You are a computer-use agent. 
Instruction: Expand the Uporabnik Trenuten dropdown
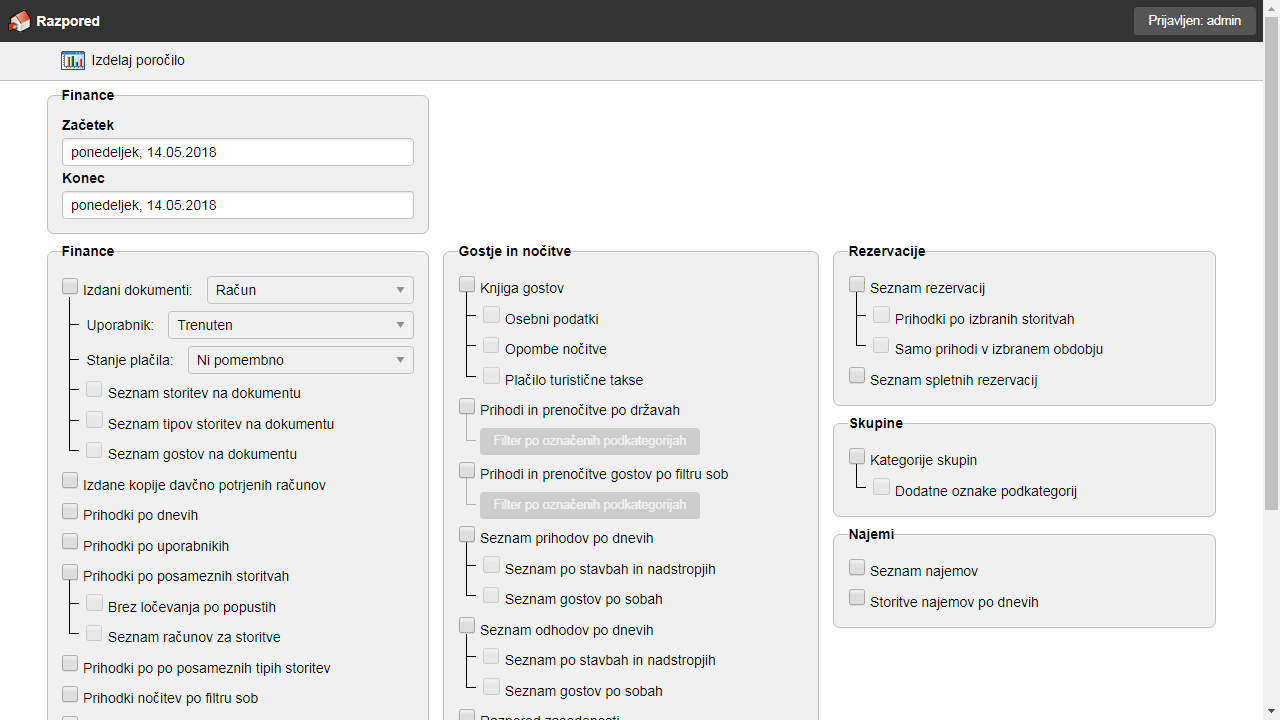click(290, 325)
